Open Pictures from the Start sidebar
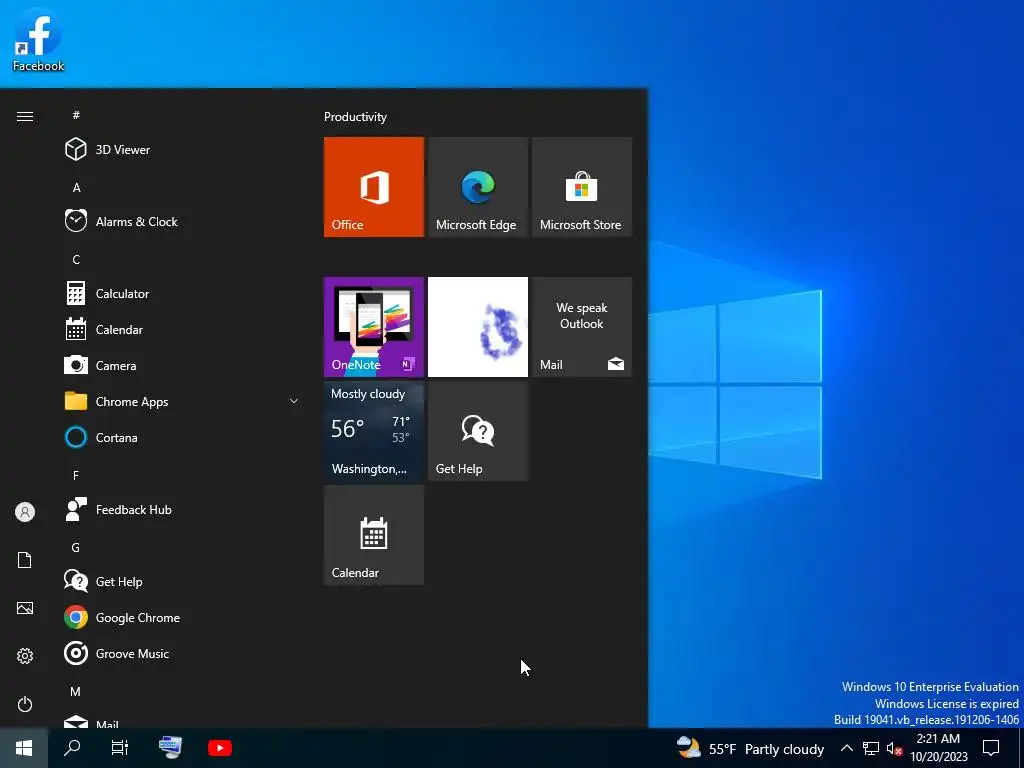This screenshot has width=1024, height=768. (25, 608)
